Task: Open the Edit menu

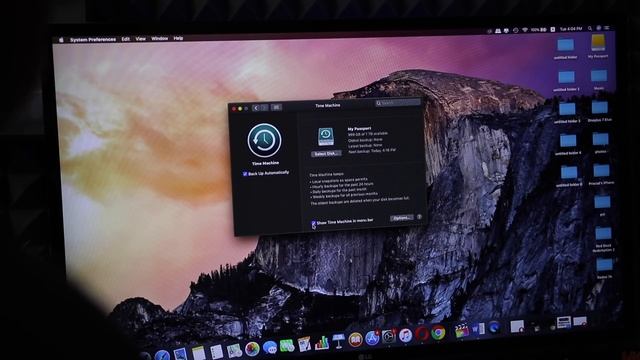Action: pyautogui.click(x=125, y=39)
